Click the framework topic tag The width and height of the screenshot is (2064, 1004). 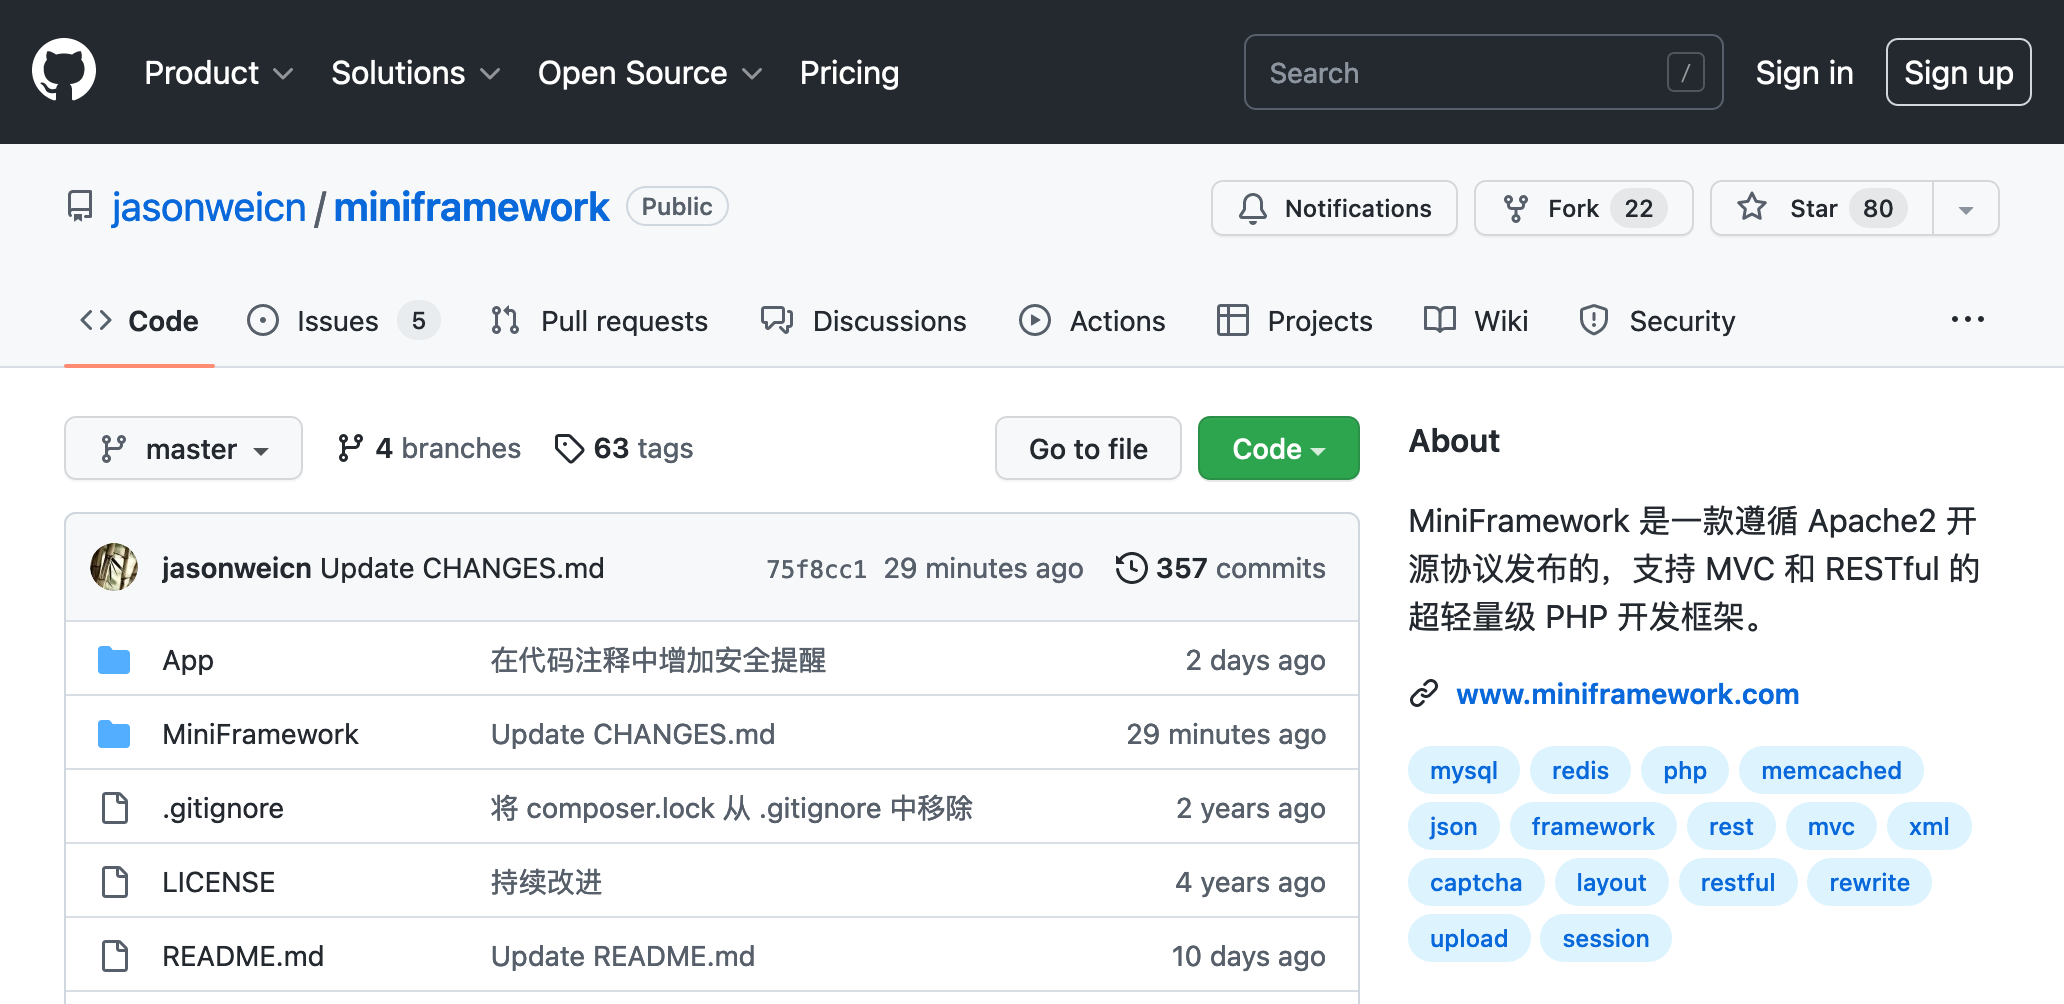tap(1592, 826)
